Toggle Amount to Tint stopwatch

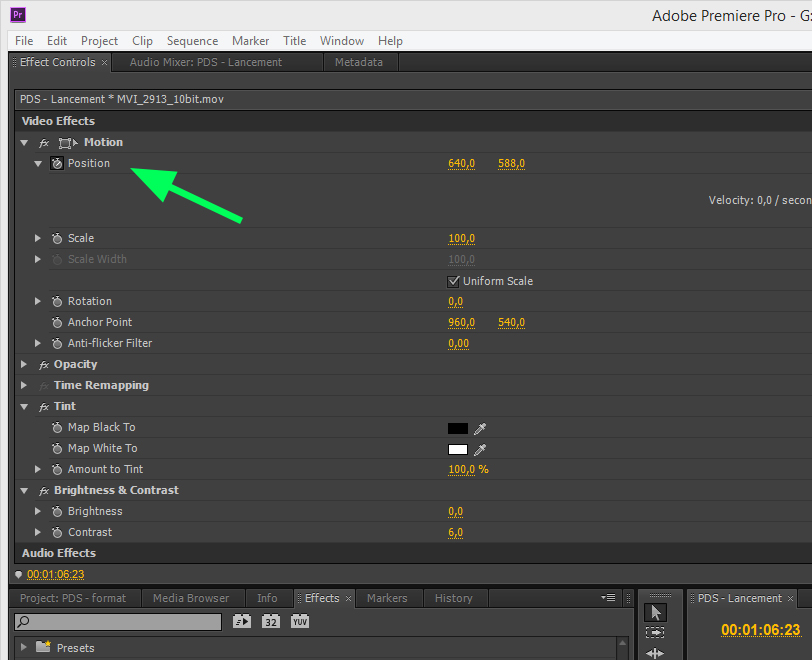tap(57, 469)
